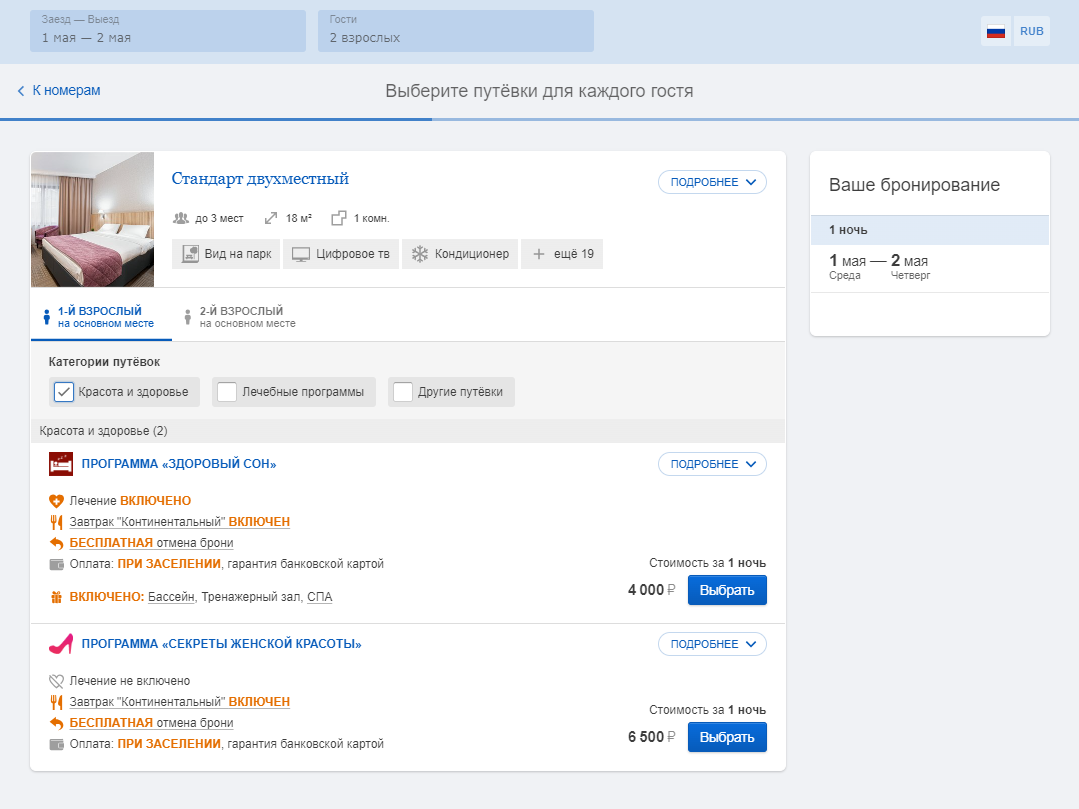Click the «Здоровый сон» bed program icon
The height and width of the screenshot is (809, 1079).
(61, 464)
